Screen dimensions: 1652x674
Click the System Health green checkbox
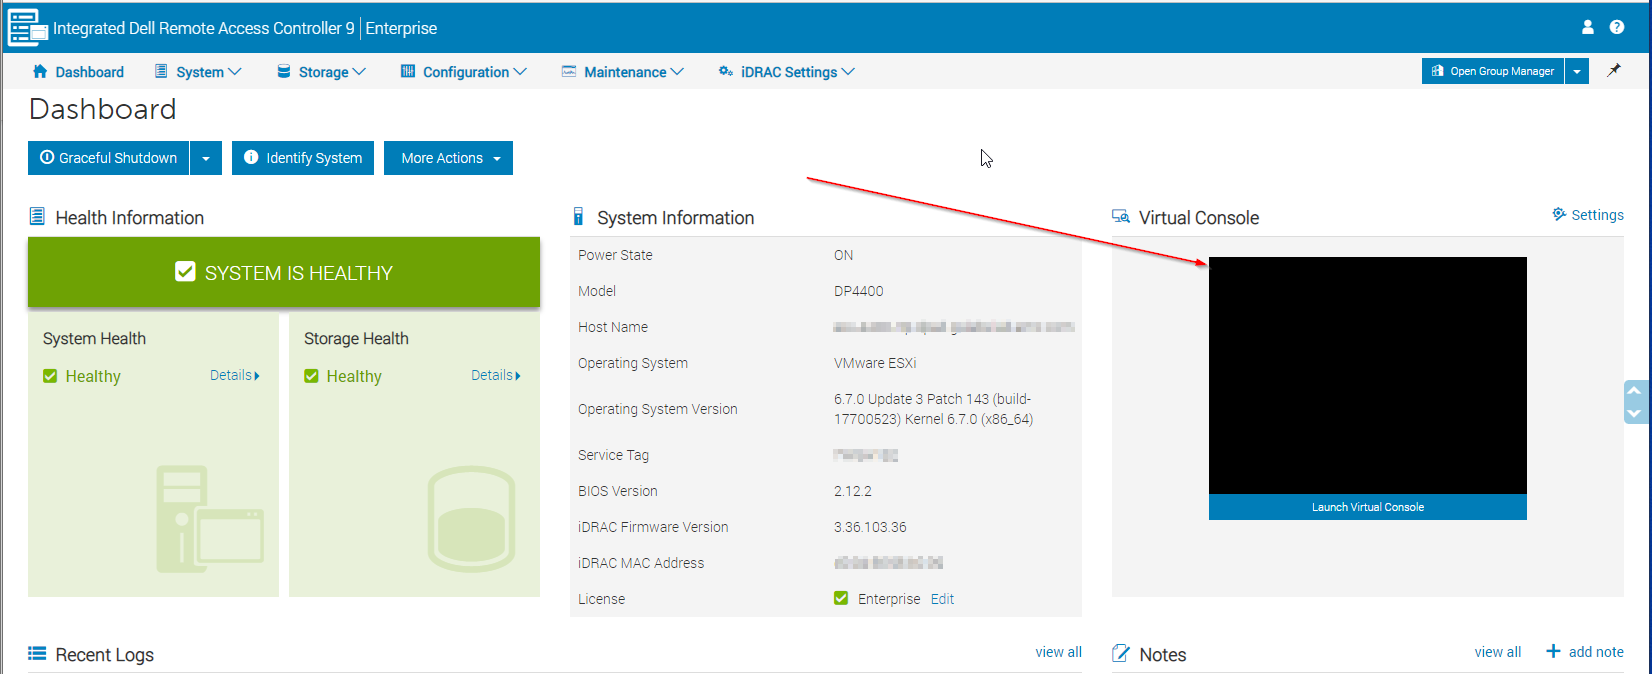(x=50, y=376)
